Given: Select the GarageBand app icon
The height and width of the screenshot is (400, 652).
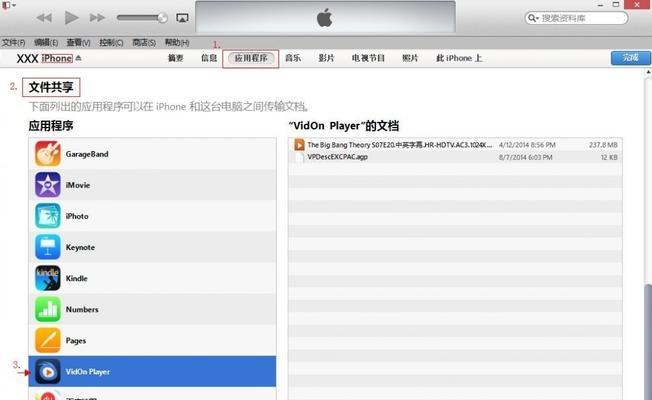Looking at the screenshot, I should [x=47, y=154].
